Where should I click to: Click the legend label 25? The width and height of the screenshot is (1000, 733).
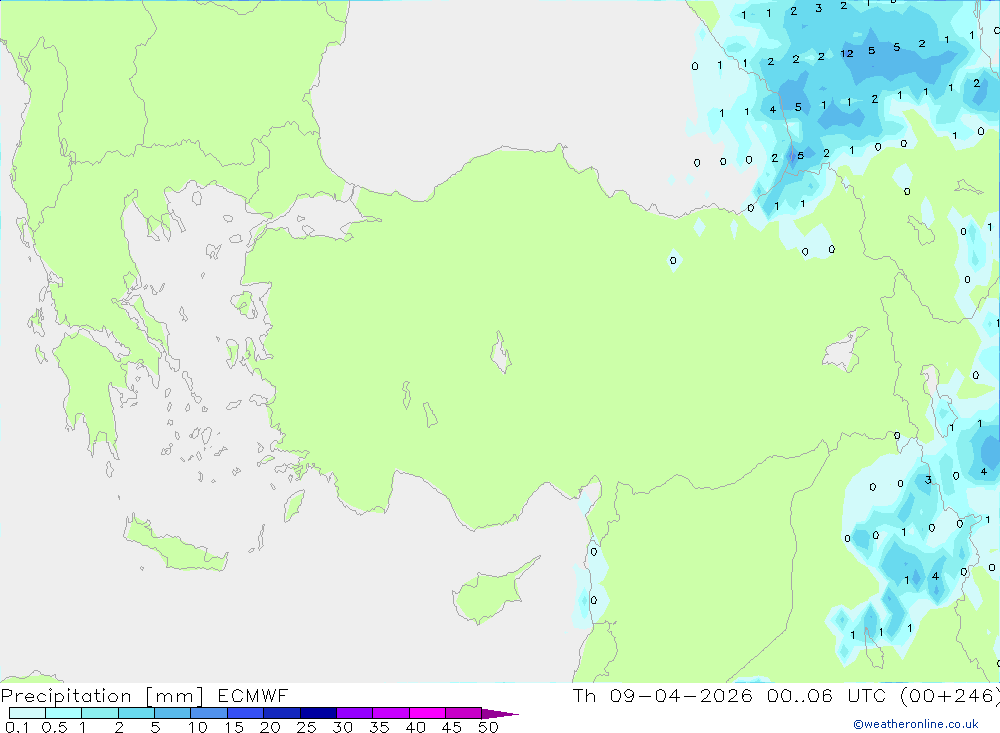pyautogui.click(x=306, y=727)
